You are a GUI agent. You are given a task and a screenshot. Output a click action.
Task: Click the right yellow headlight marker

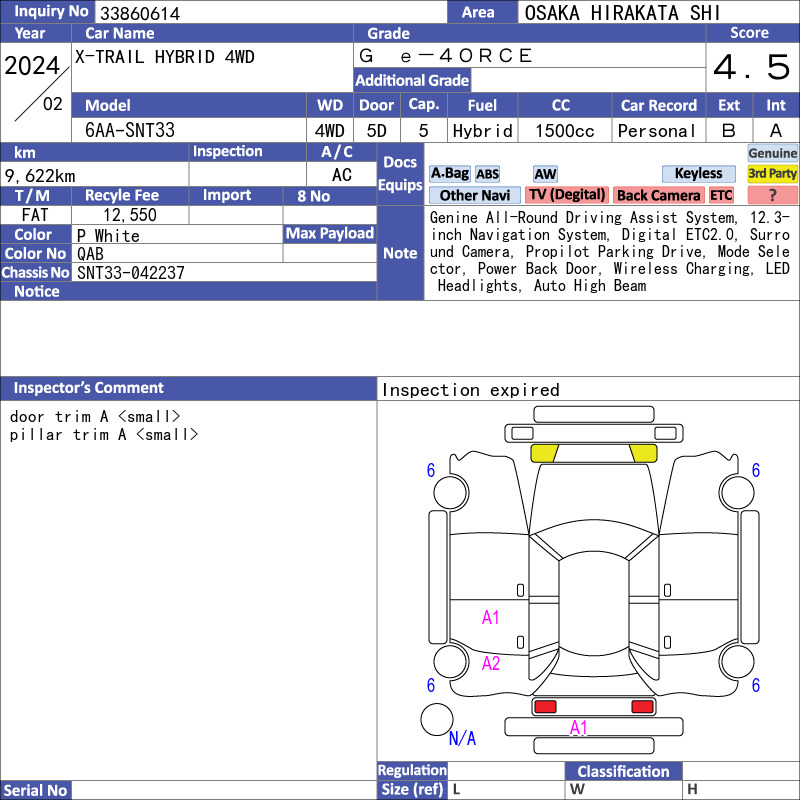pyautogui.click(x=643, y=454)
